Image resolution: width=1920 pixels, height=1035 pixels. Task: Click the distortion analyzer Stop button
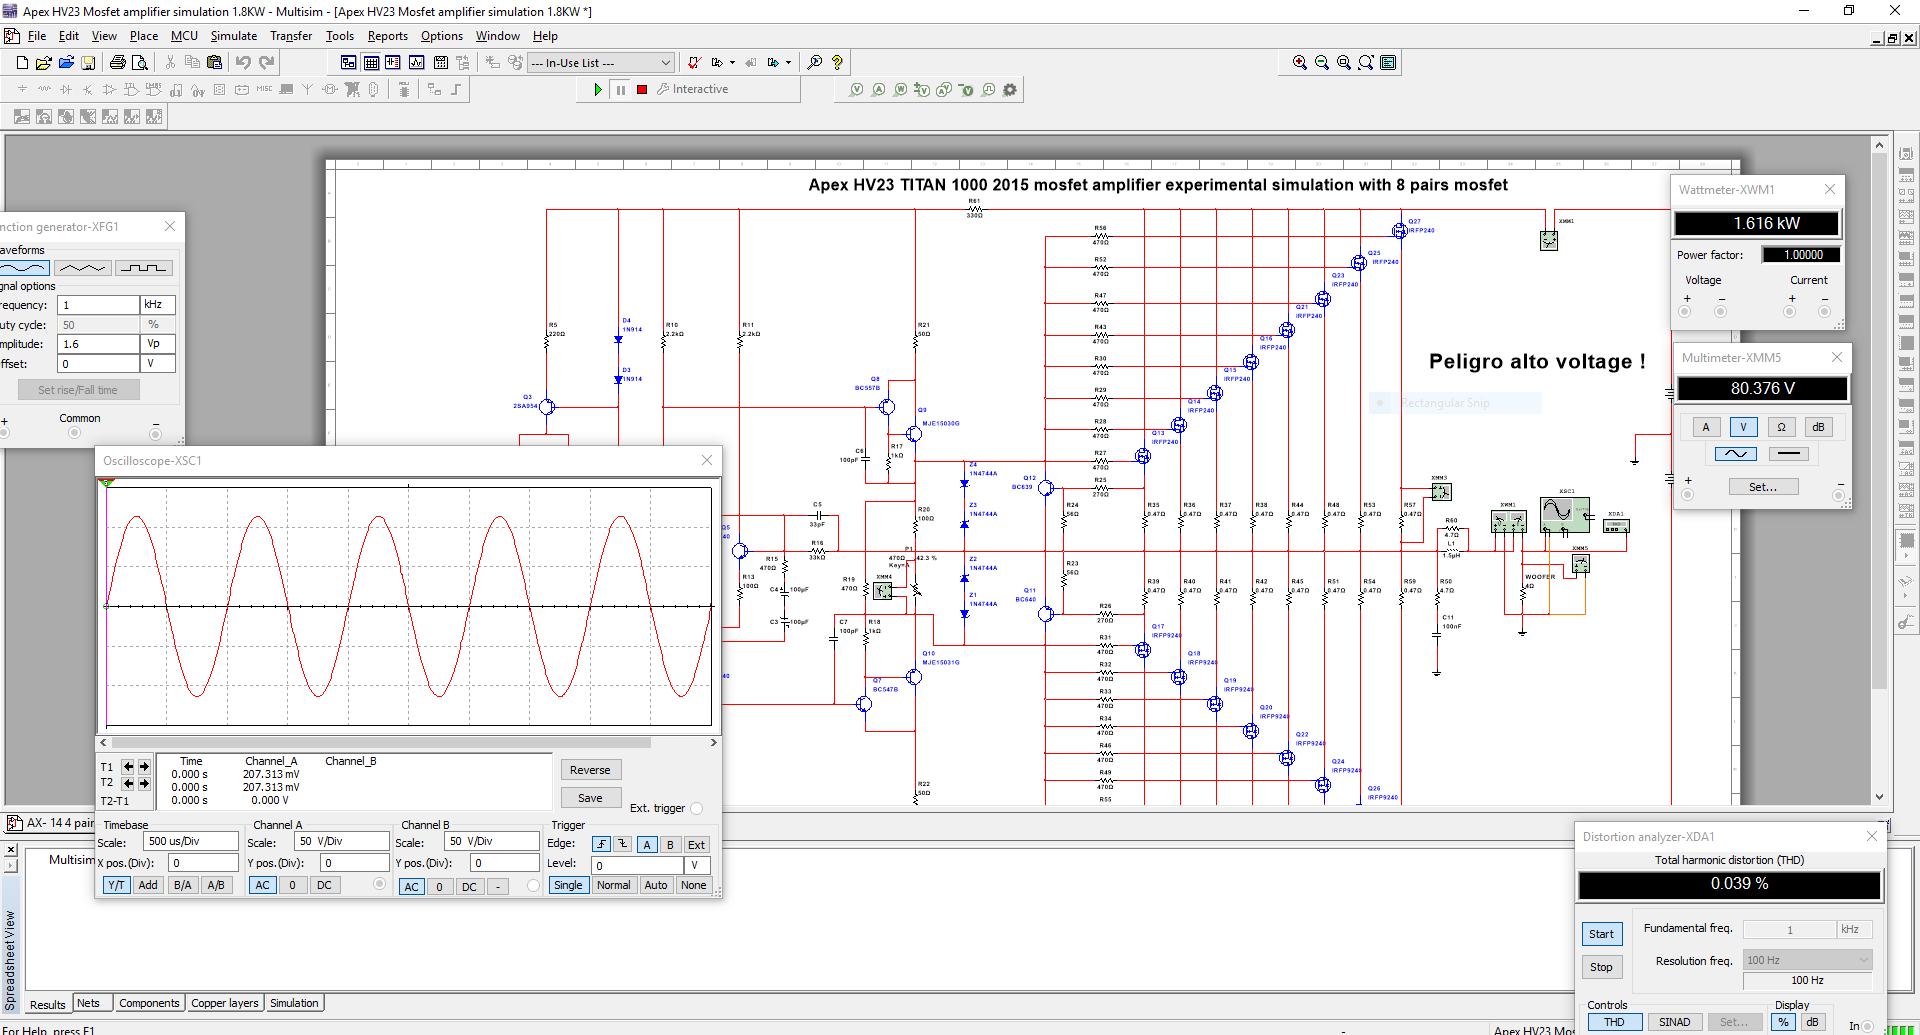[1601, 967]
